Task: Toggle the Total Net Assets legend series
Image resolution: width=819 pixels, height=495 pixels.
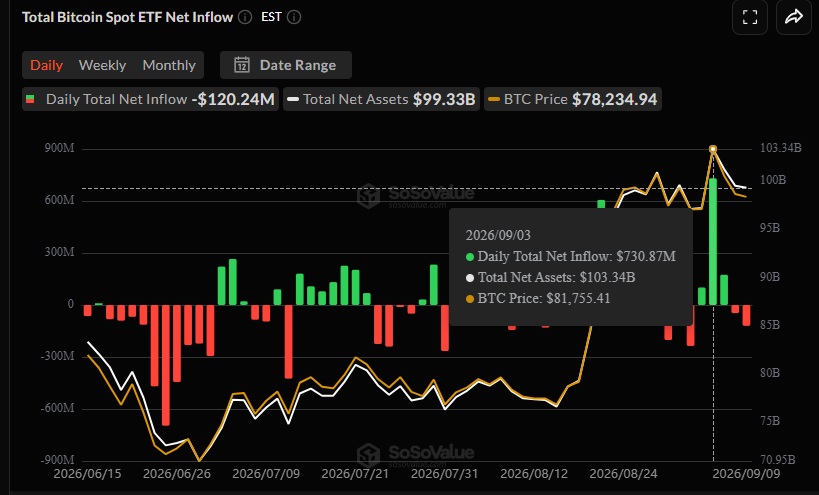Action: [x=381, y=99]
